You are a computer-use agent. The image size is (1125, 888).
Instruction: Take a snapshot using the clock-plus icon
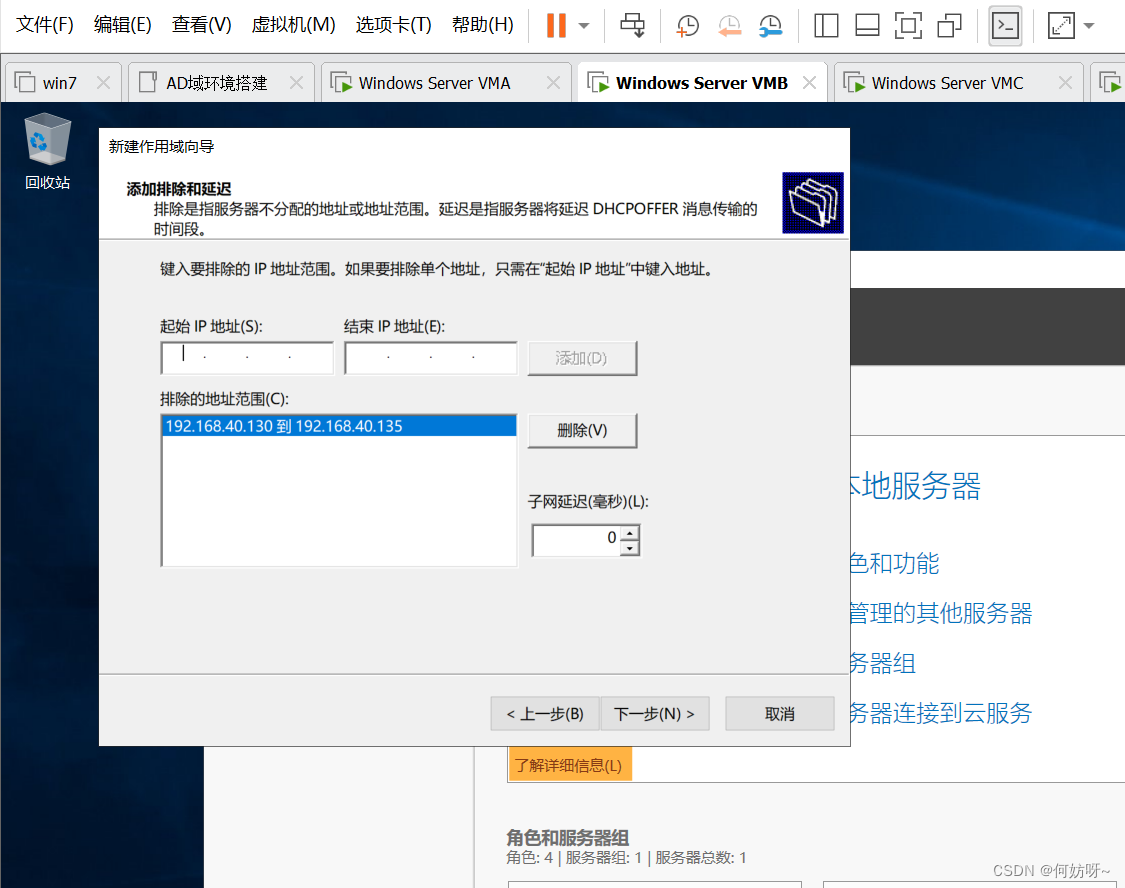[x=688, y=26]
